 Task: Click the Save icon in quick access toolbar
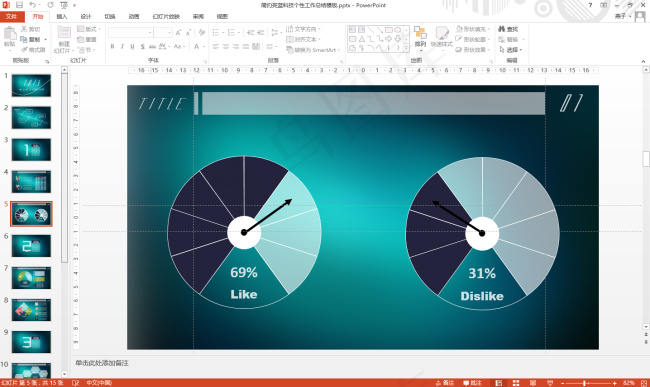coord(19,5)
